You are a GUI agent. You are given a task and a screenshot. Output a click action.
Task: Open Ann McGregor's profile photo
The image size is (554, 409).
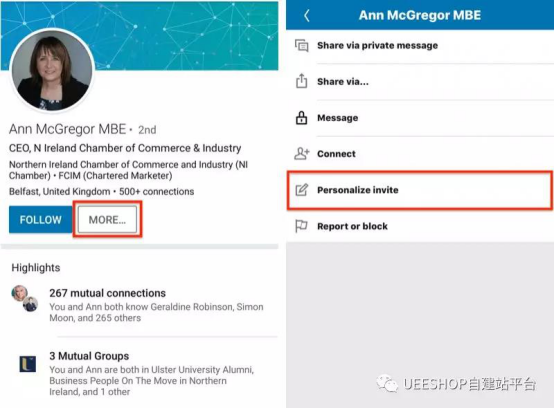tap(52, 71)
